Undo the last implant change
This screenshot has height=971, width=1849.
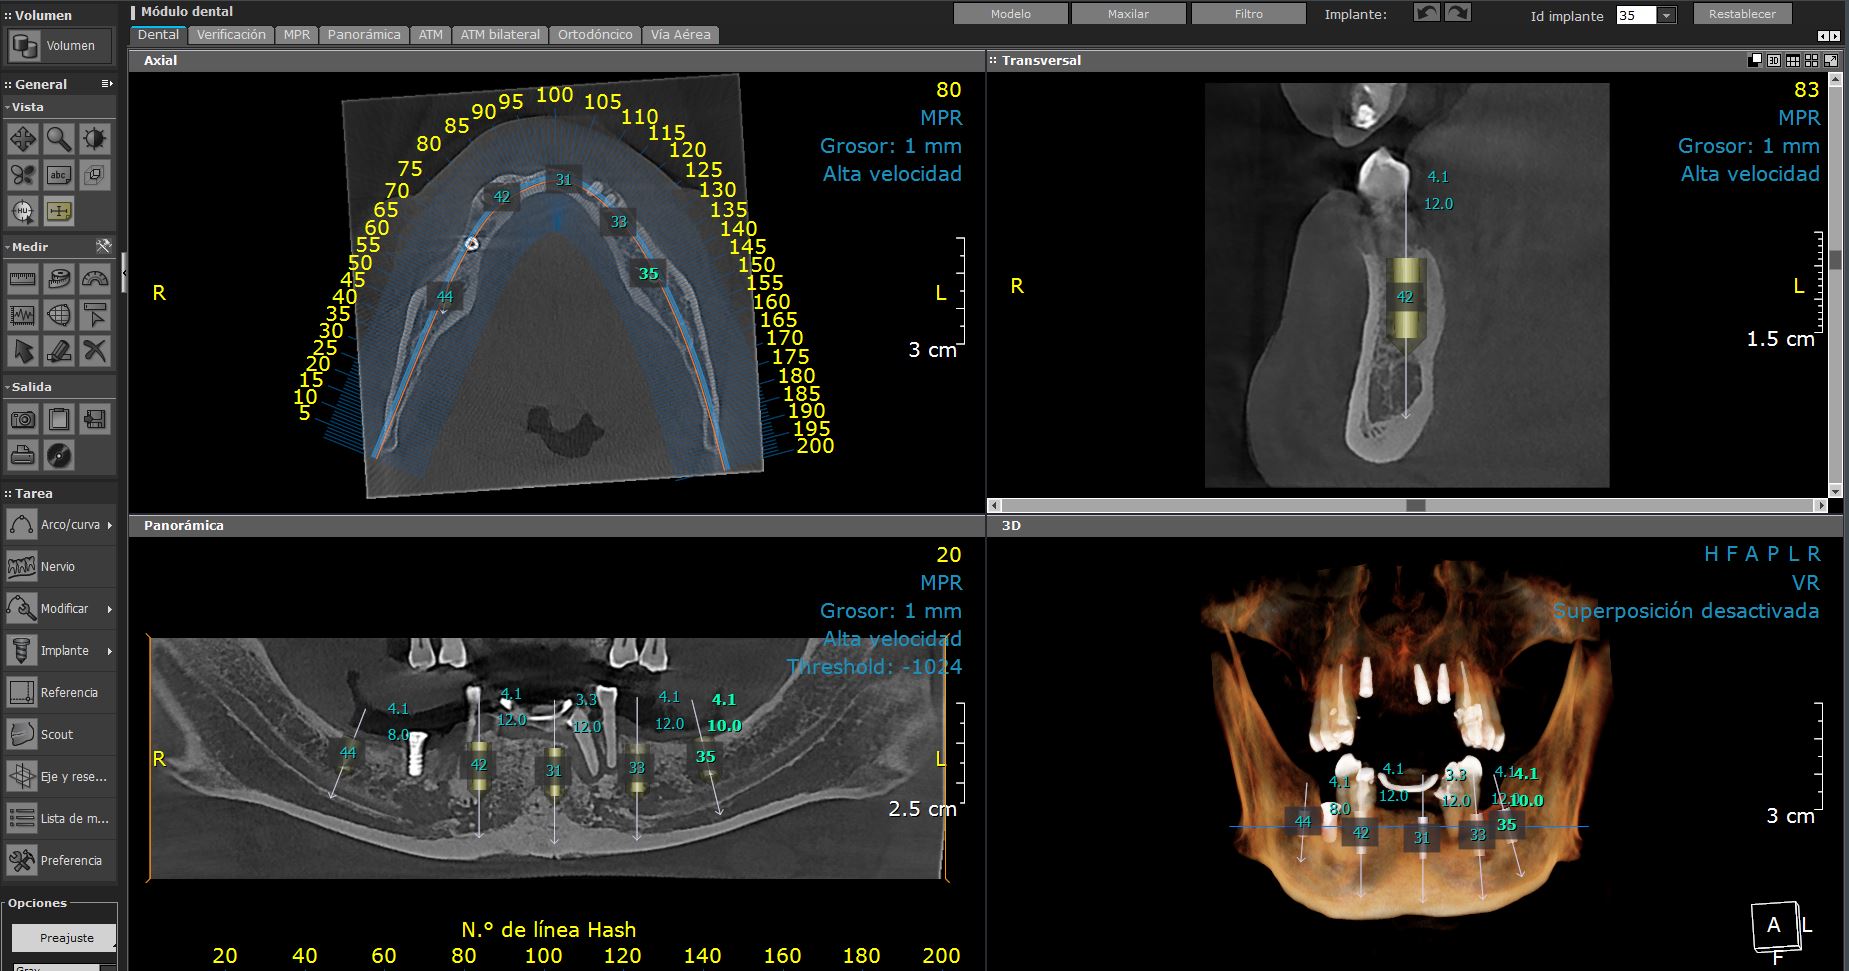1426,13
